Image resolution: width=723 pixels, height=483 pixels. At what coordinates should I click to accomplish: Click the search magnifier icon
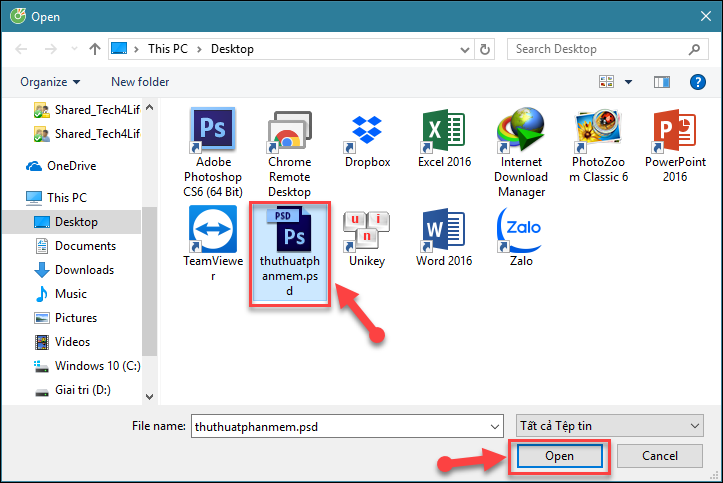tap(694, 49)
